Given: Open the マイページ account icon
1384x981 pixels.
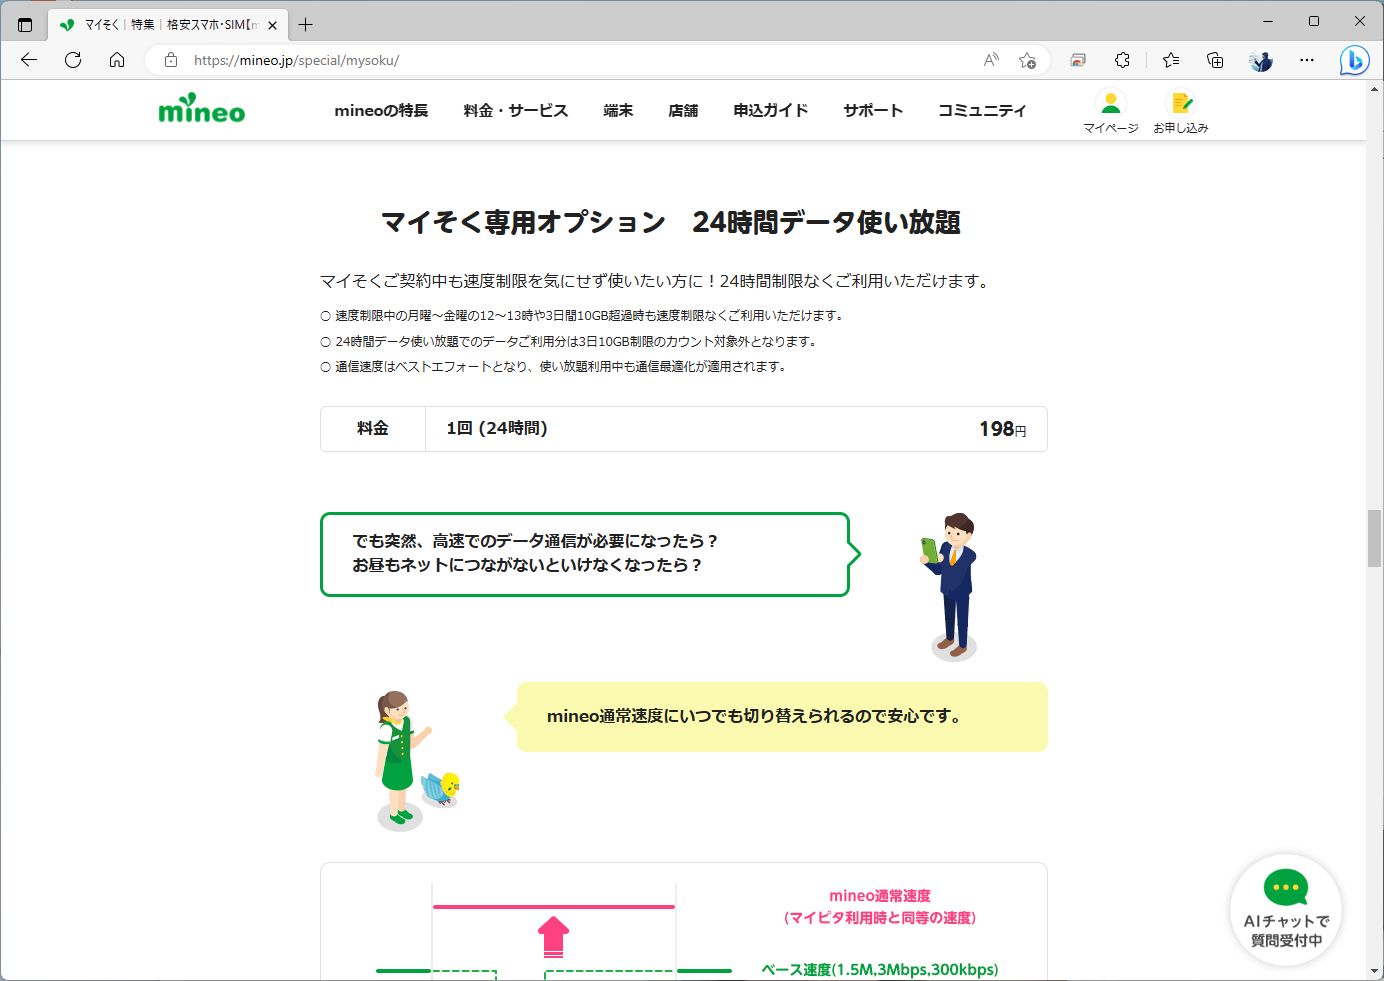Looking at the screenshot, I should 1110,111.
